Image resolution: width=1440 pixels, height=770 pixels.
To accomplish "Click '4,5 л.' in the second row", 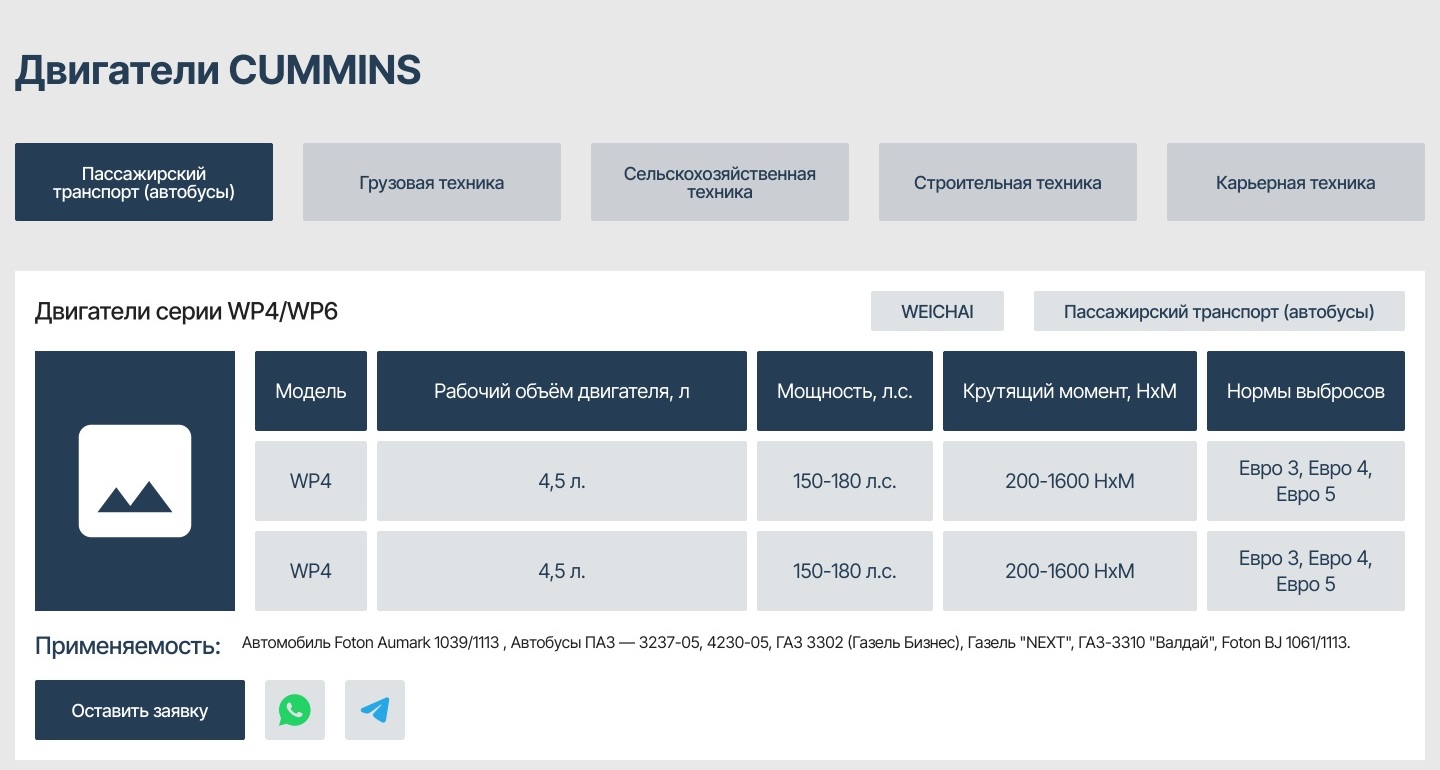I will point(562,571).
